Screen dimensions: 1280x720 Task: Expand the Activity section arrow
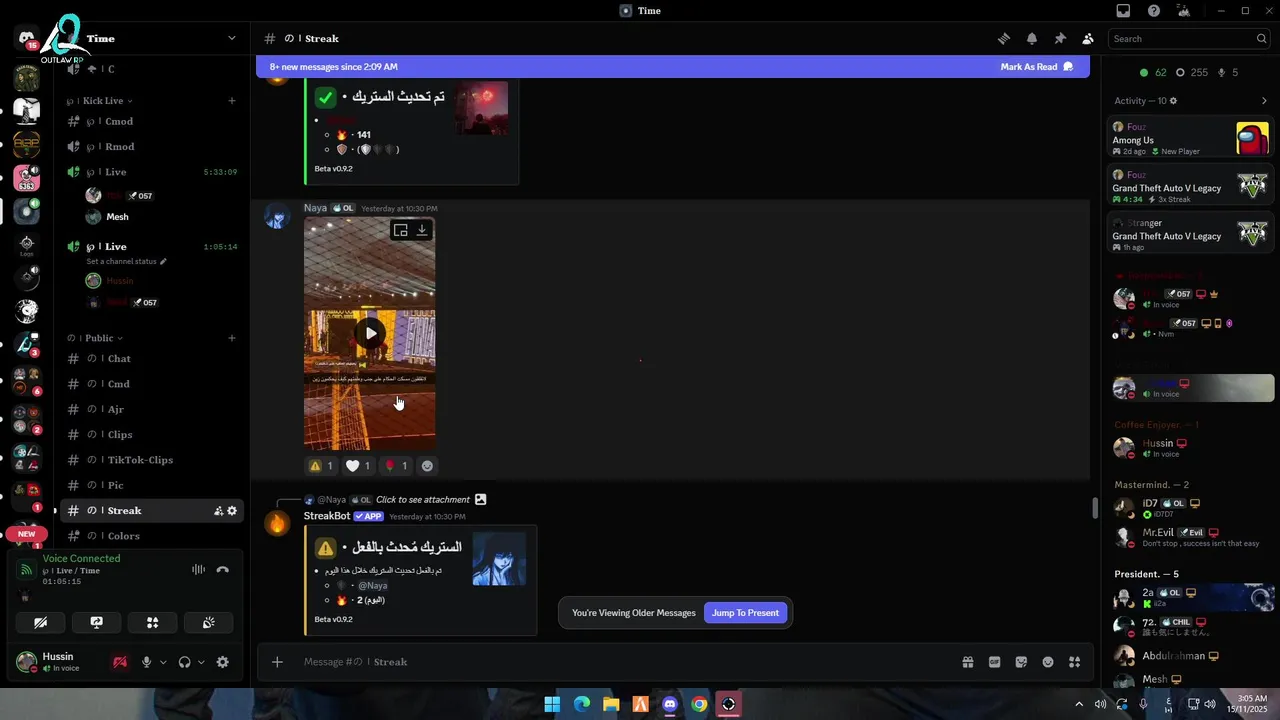pos(1264,101)
